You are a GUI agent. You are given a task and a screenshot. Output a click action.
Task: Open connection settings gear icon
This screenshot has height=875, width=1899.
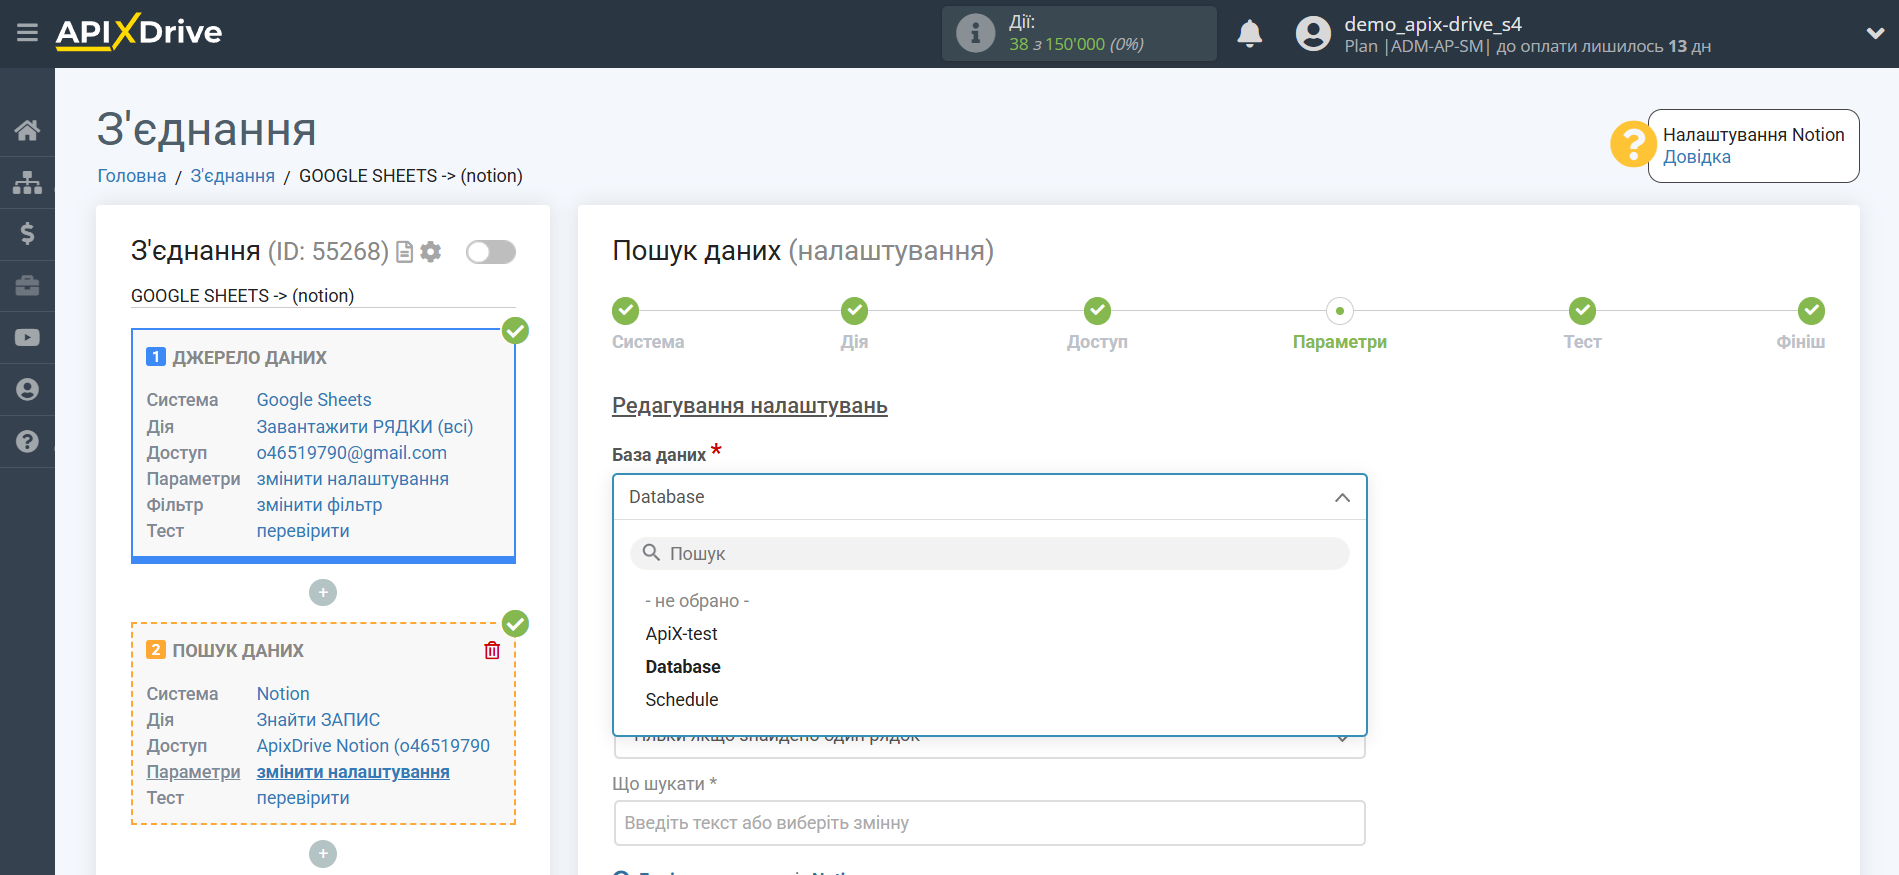(x=431, y=252)
